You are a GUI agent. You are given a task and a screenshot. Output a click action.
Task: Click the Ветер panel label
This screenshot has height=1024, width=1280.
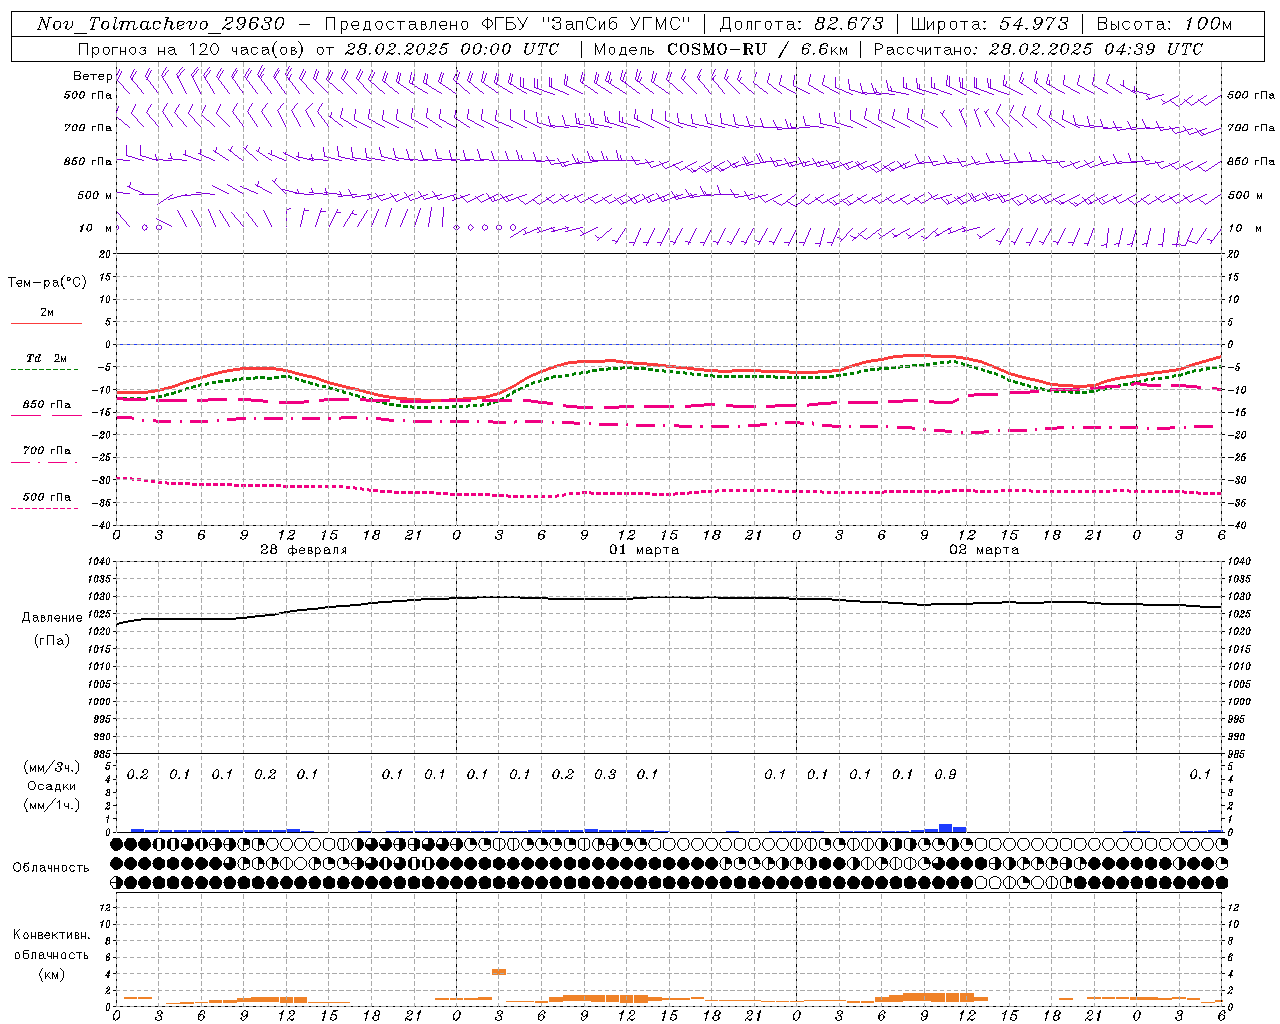[x=93, y=76]
